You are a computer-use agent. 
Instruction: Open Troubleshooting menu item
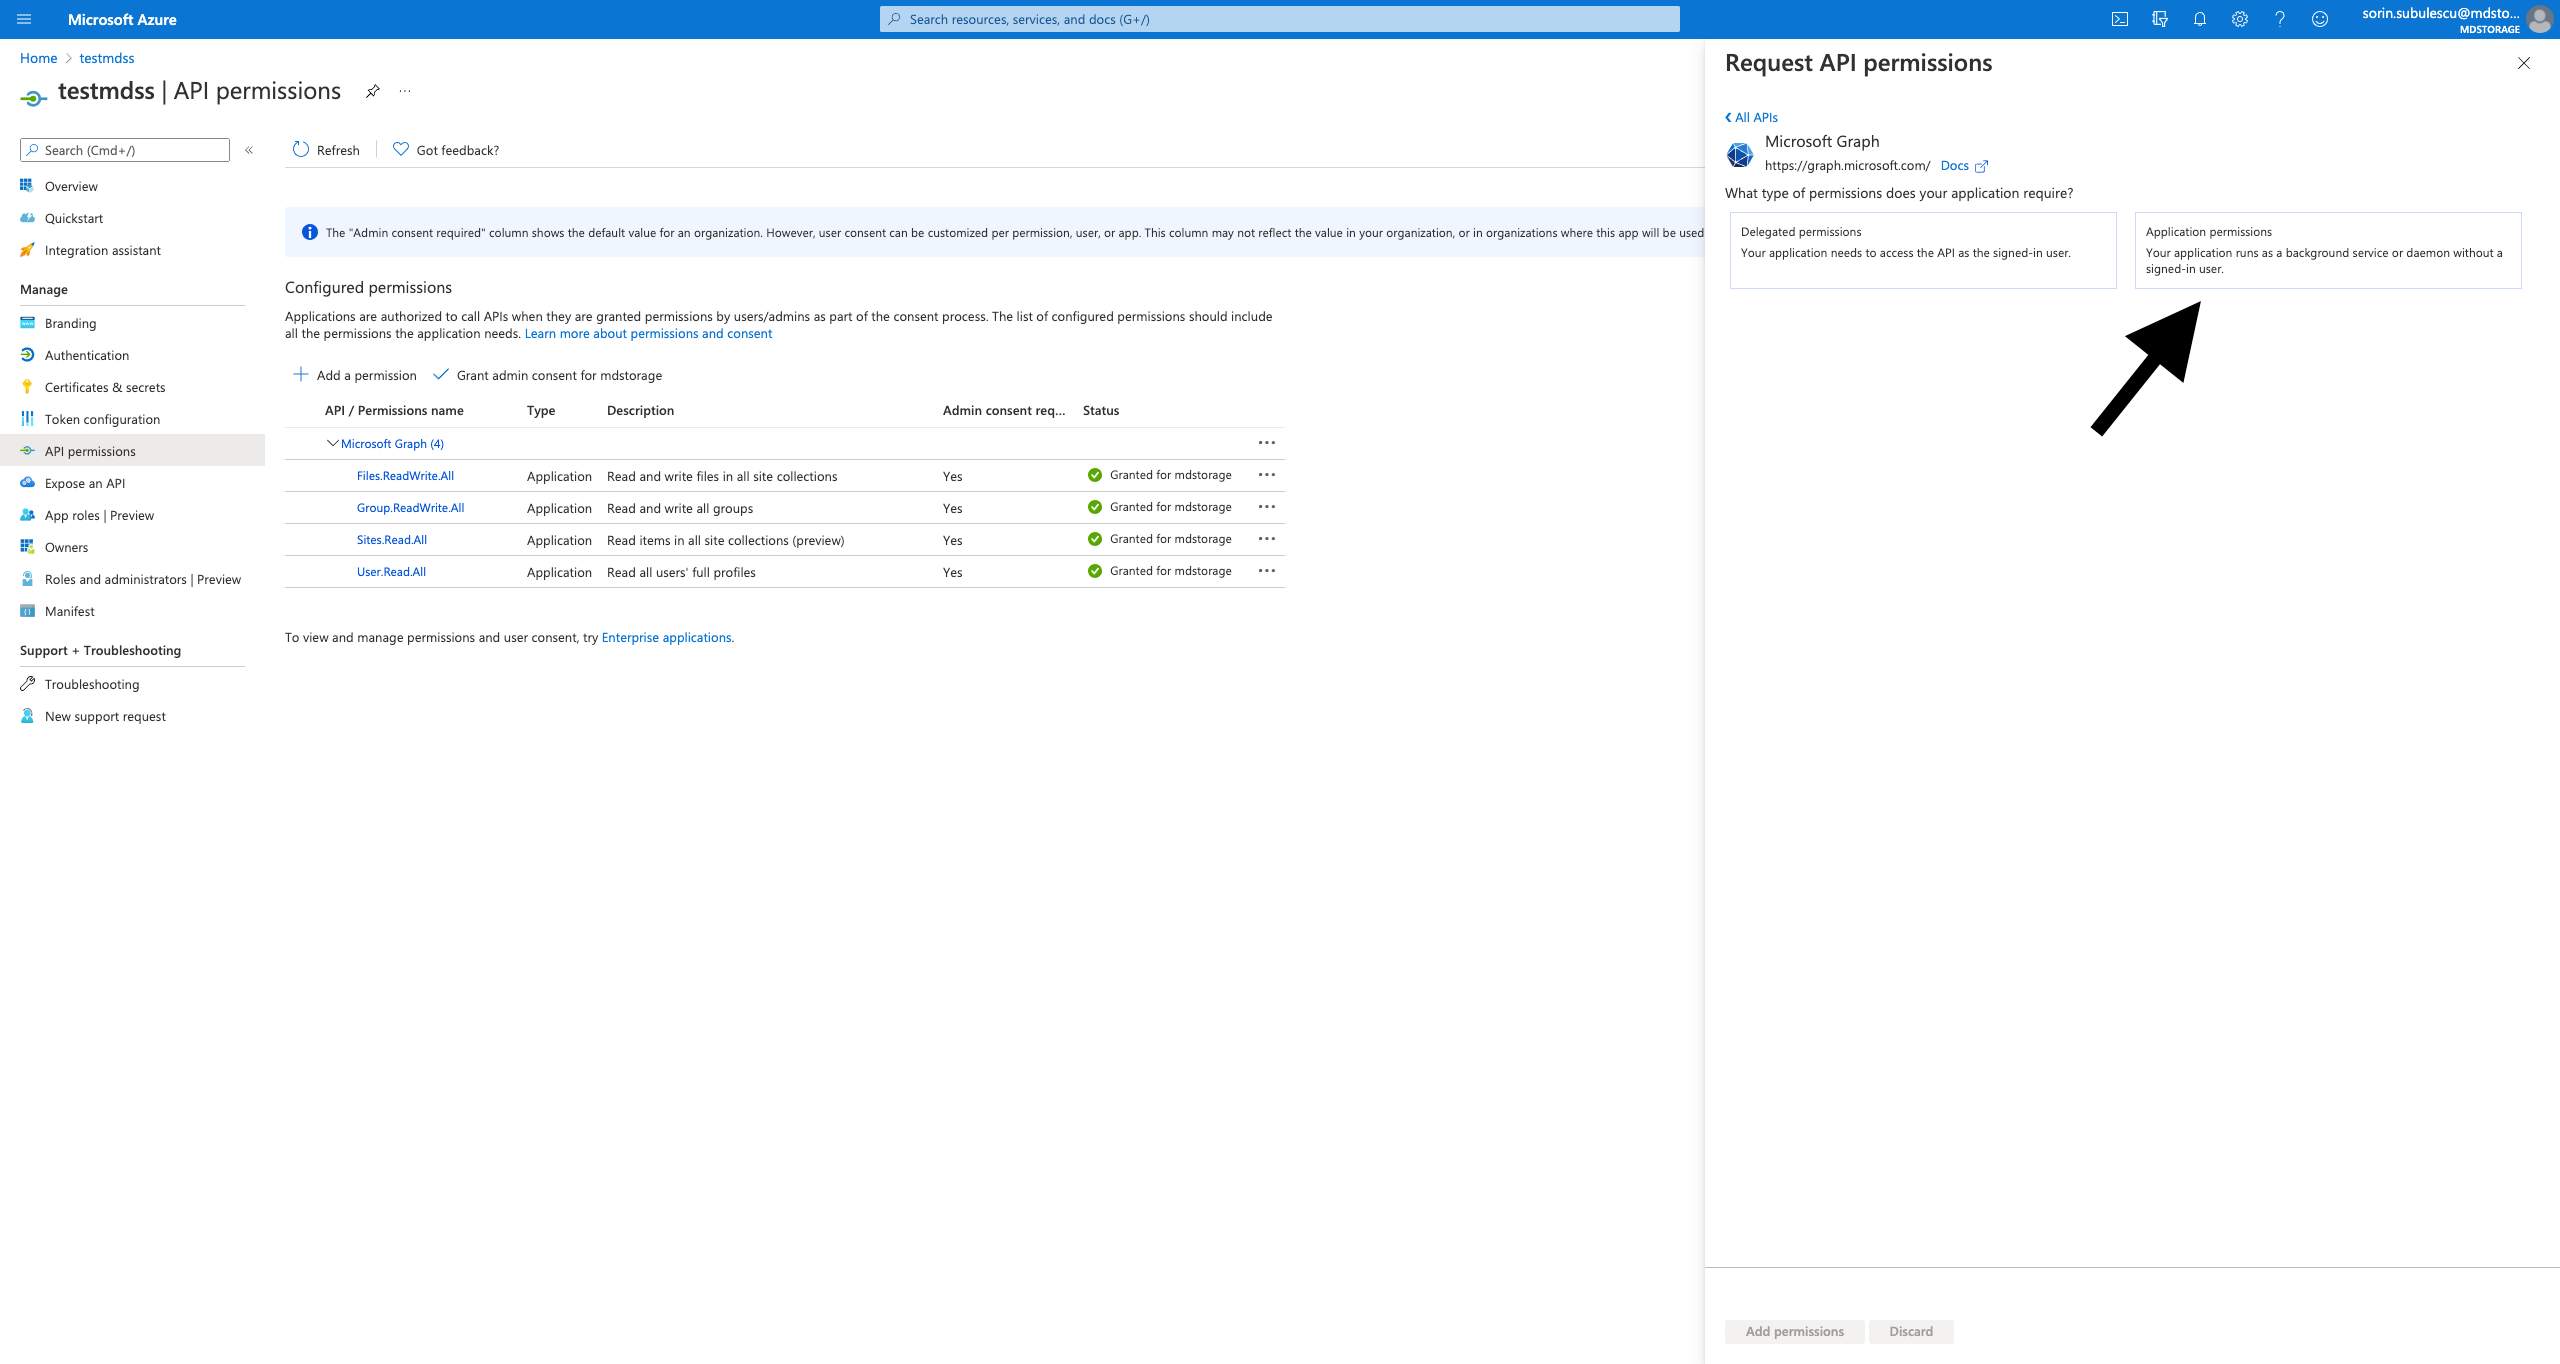coord(132,684)
